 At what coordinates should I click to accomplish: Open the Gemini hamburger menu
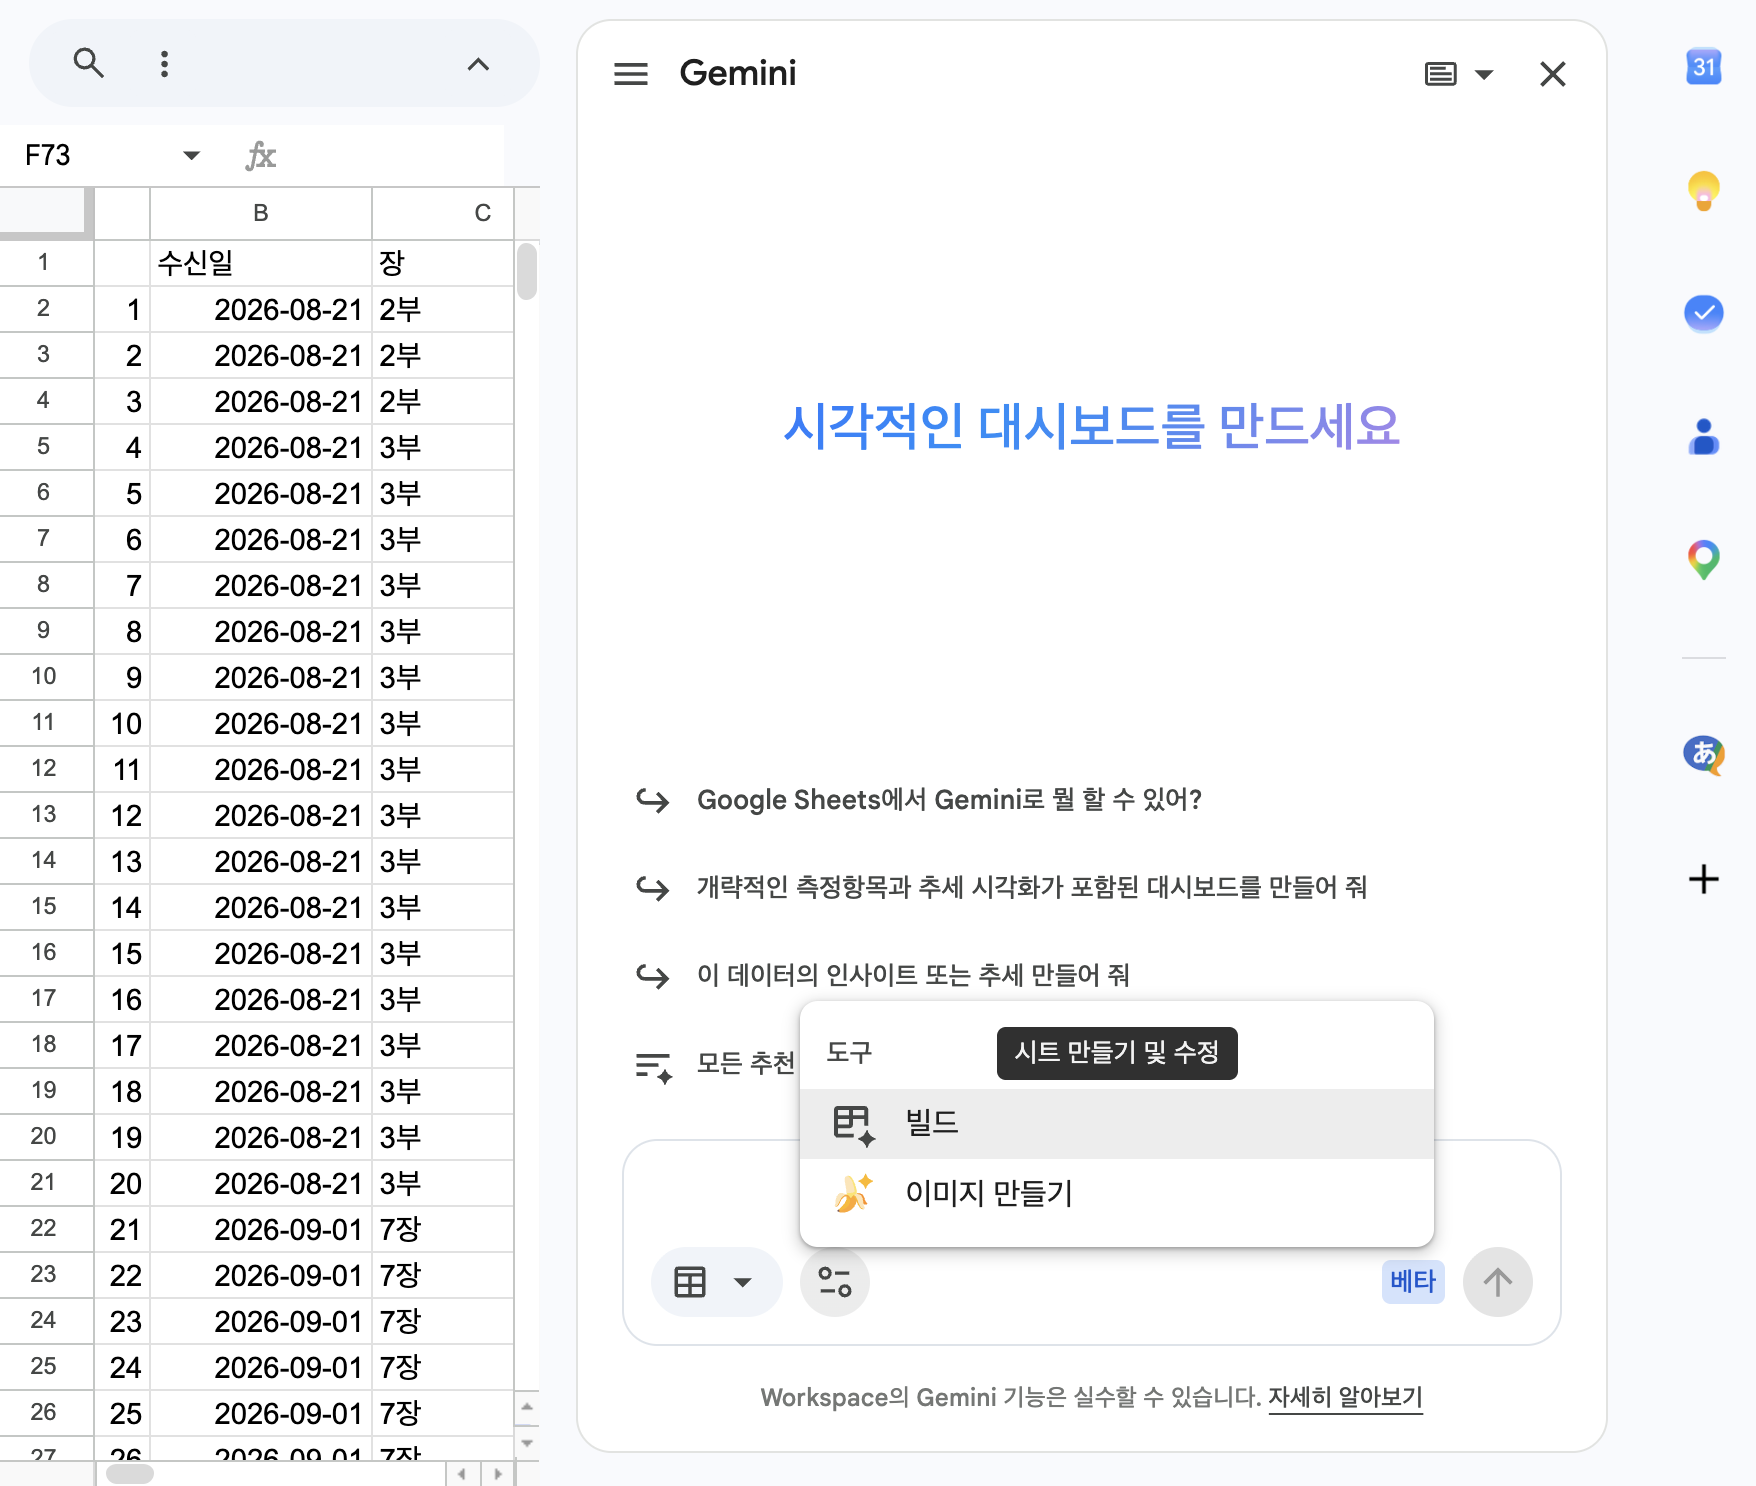[631, 74]
